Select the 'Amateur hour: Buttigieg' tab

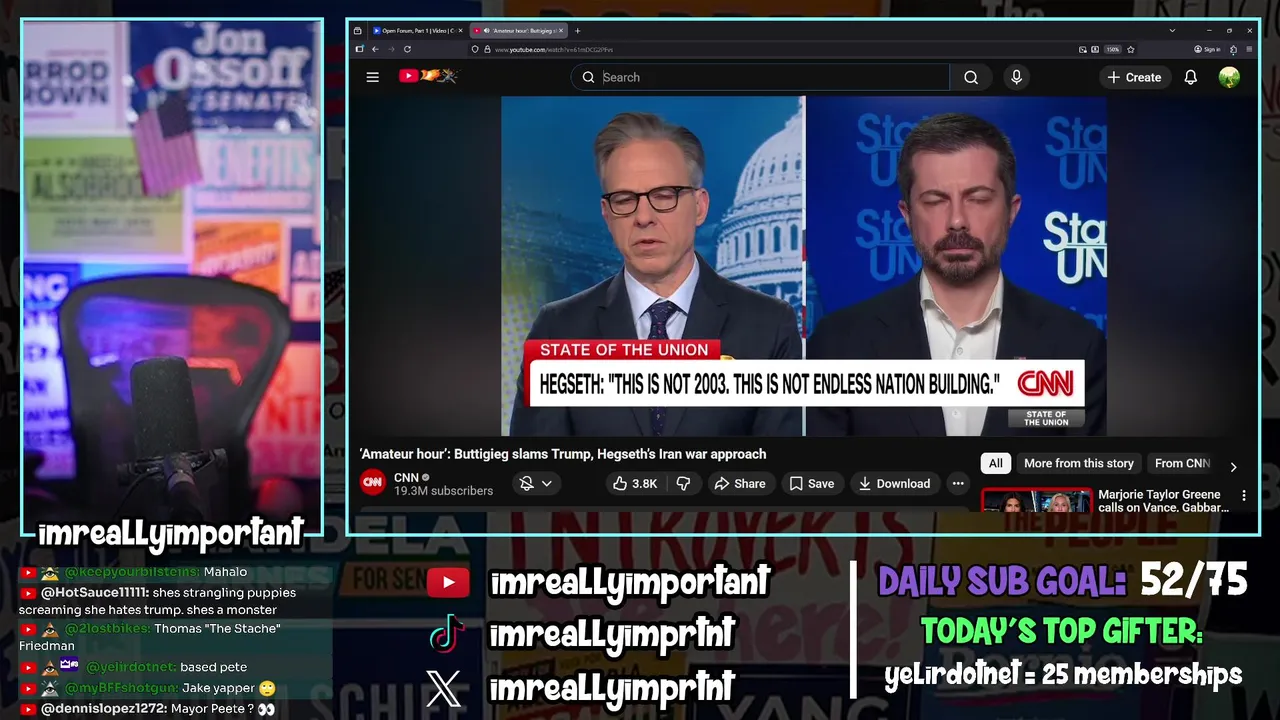[x=518, y=31]
